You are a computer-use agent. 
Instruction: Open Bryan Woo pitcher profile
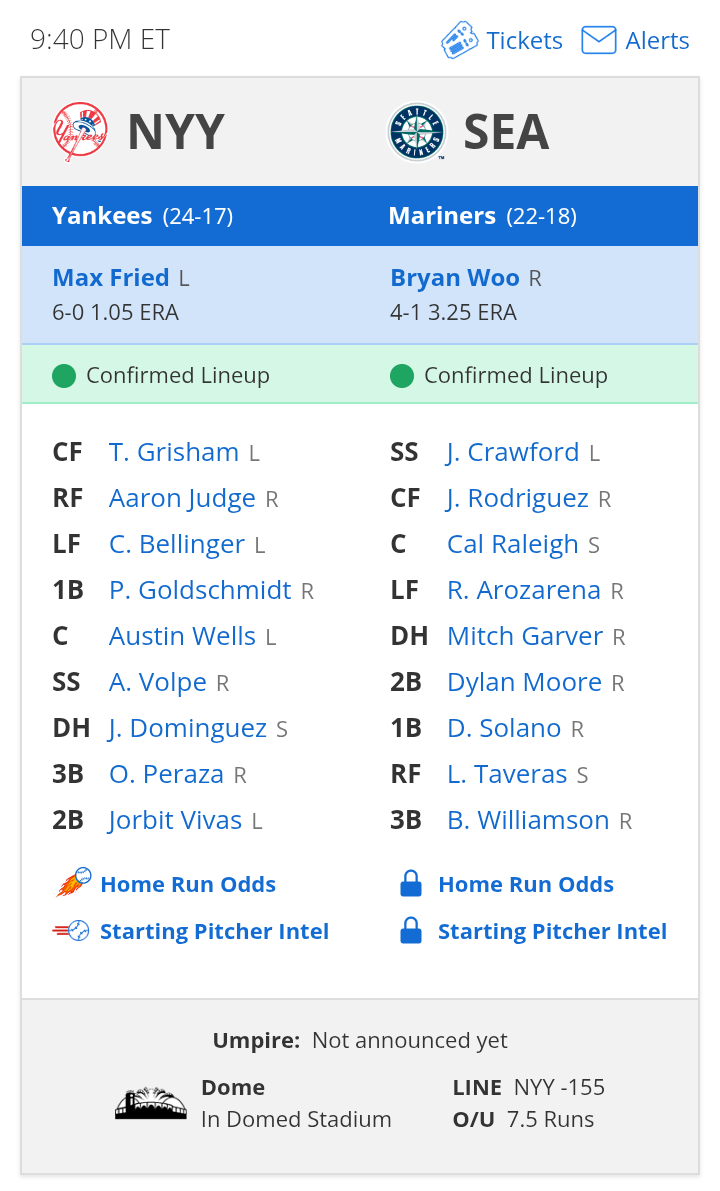tap(455, 277)
